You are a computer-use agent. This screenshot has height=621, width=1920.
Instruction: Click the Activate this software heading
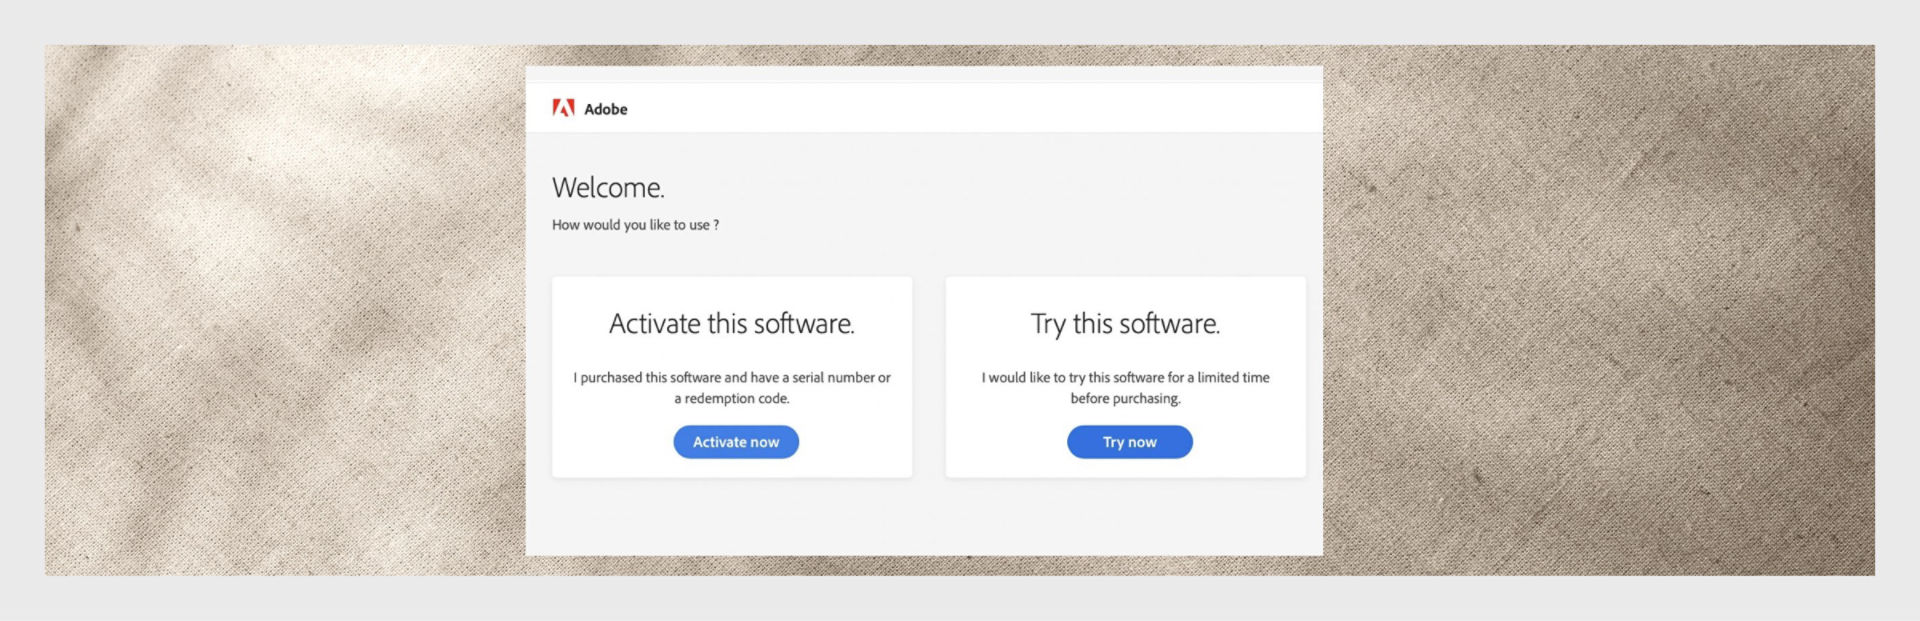[733, 323]
